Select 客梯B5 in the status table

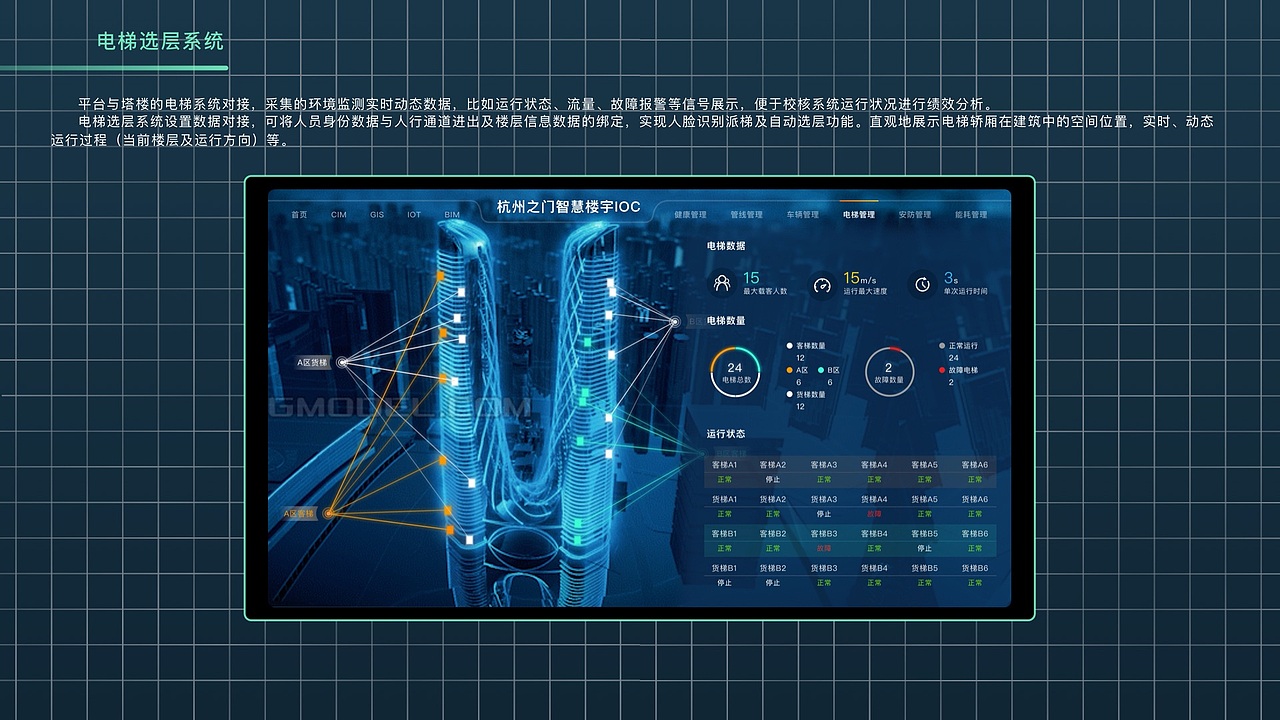point(924,534)
